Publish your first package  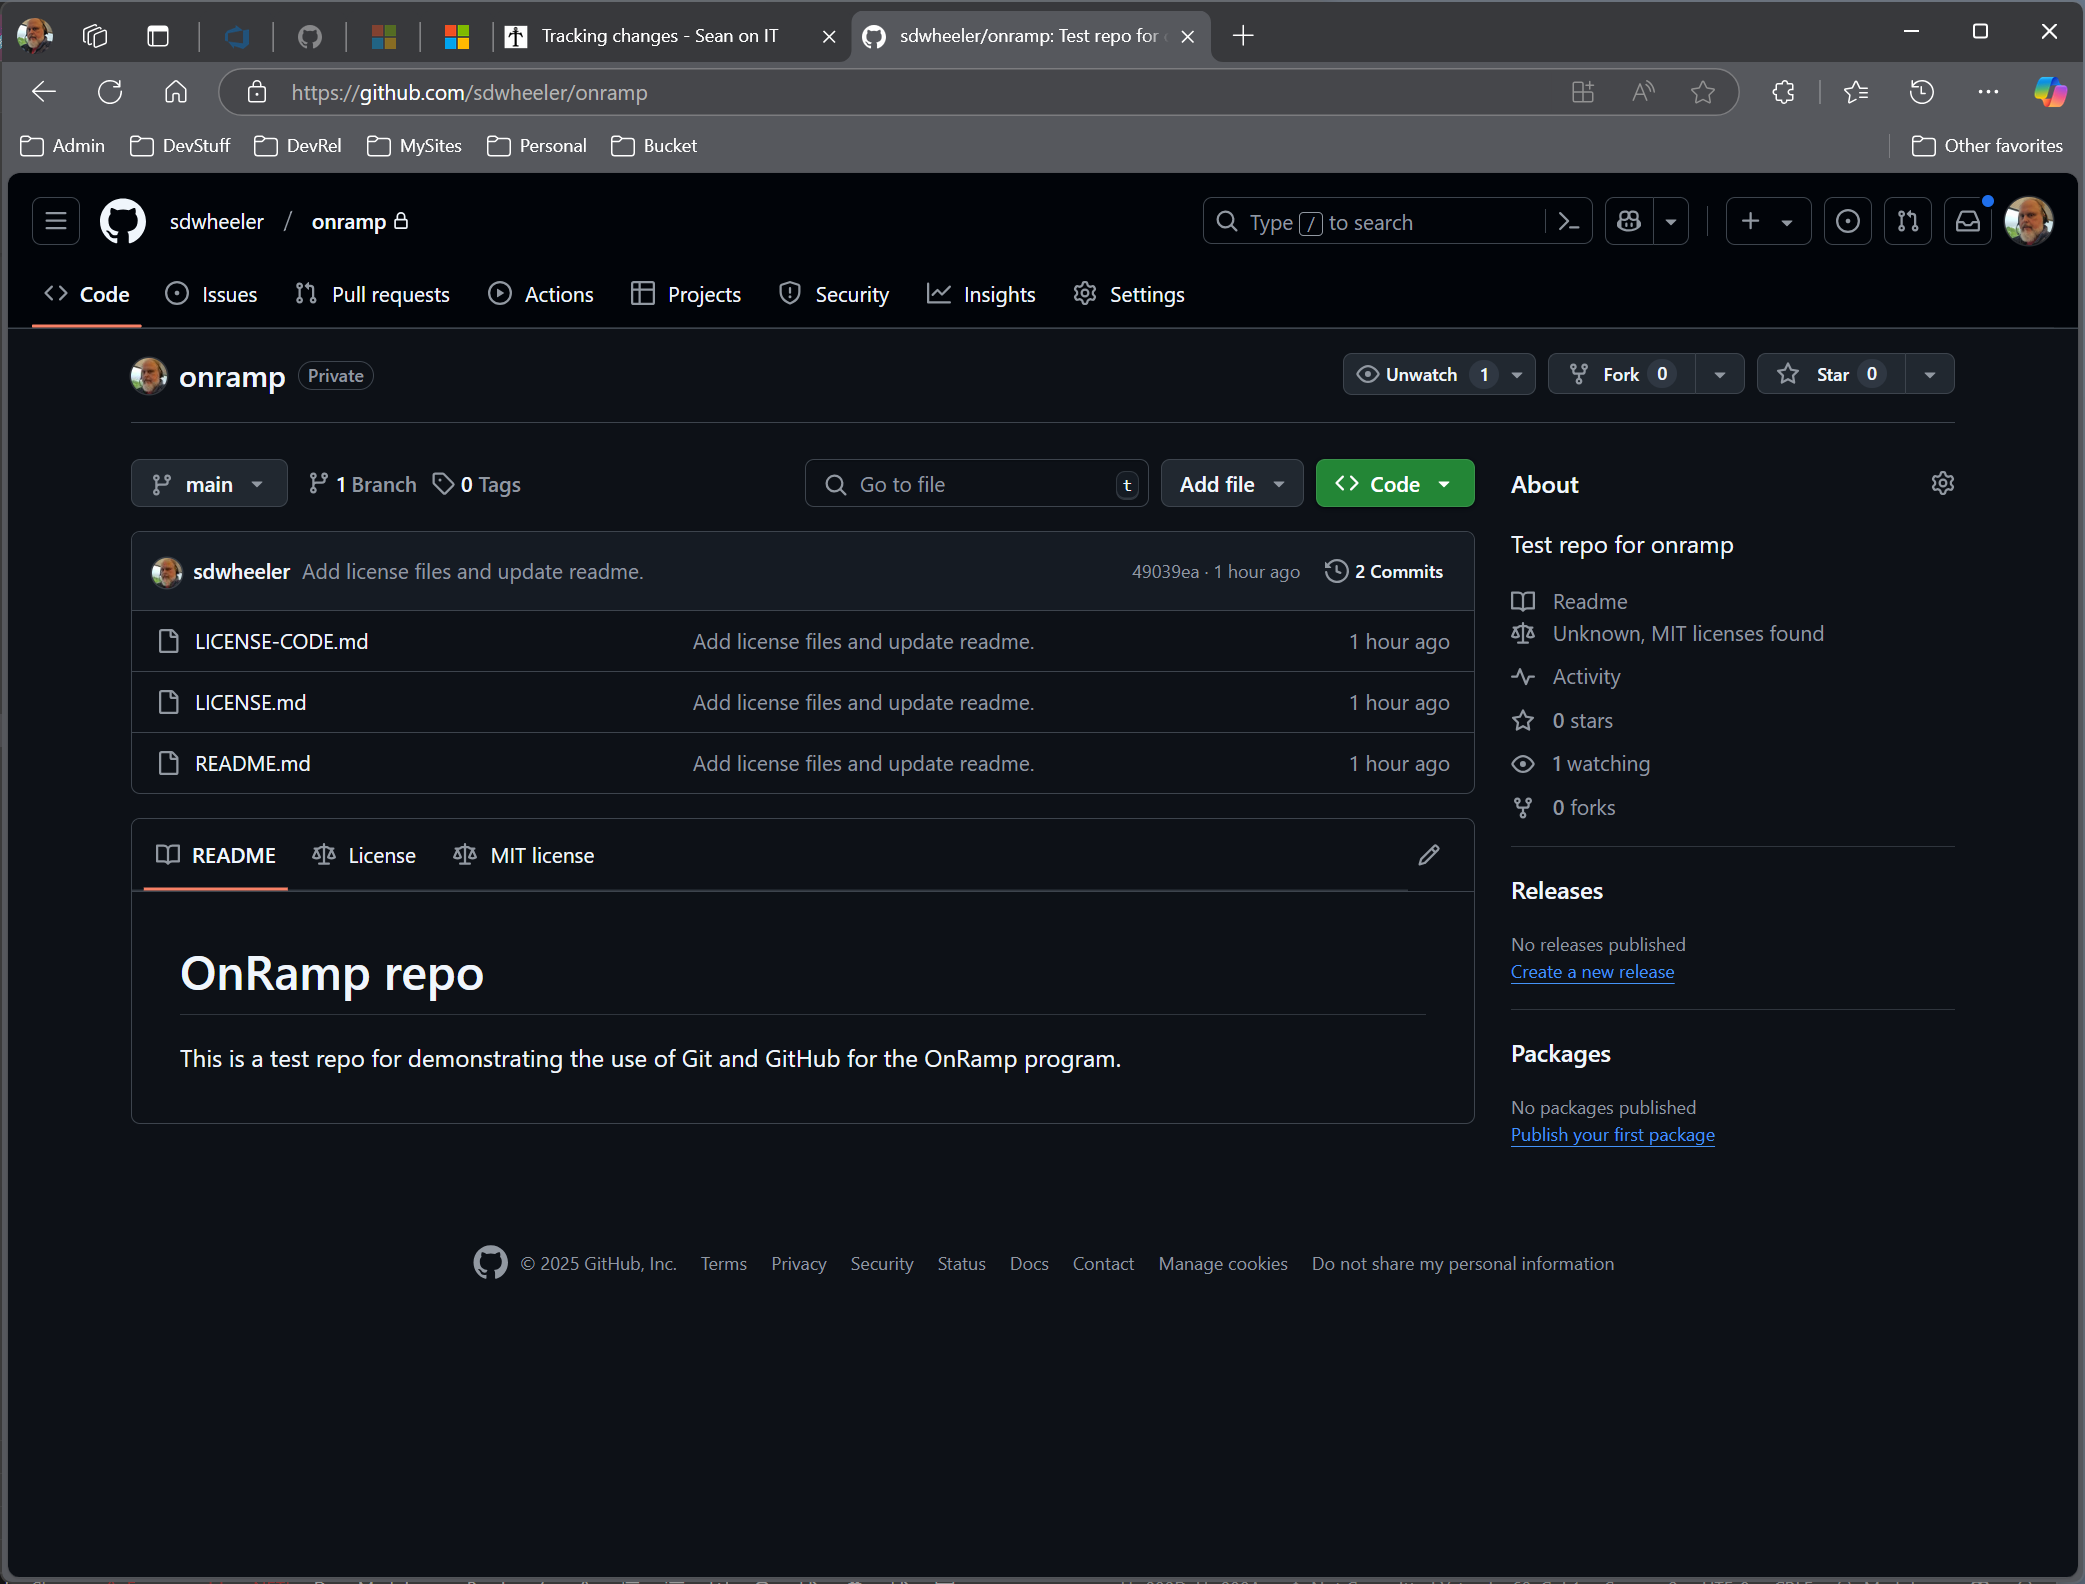[1611, 1135]
